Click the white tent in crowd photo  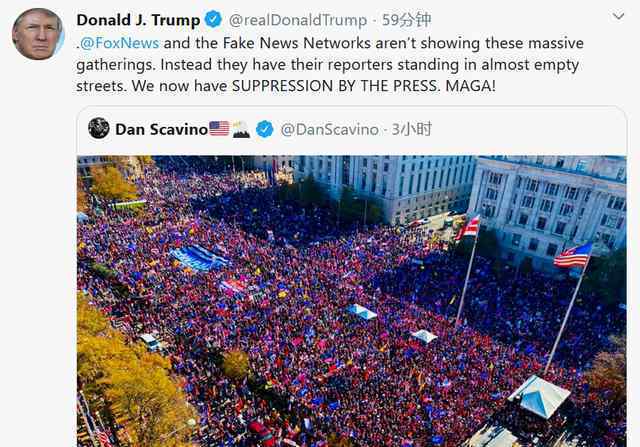click(539, 396)
